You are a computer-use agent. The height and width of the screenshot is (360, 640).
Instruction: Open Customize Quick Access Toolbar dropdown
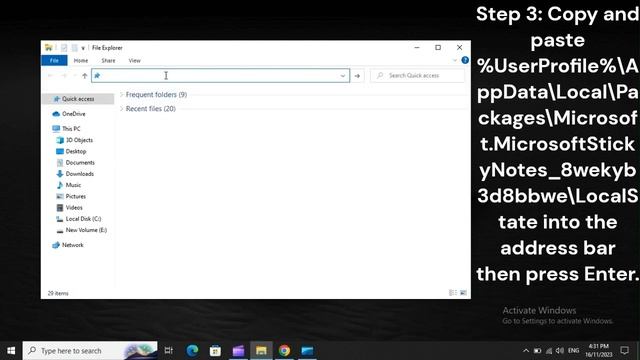[83, 48]
